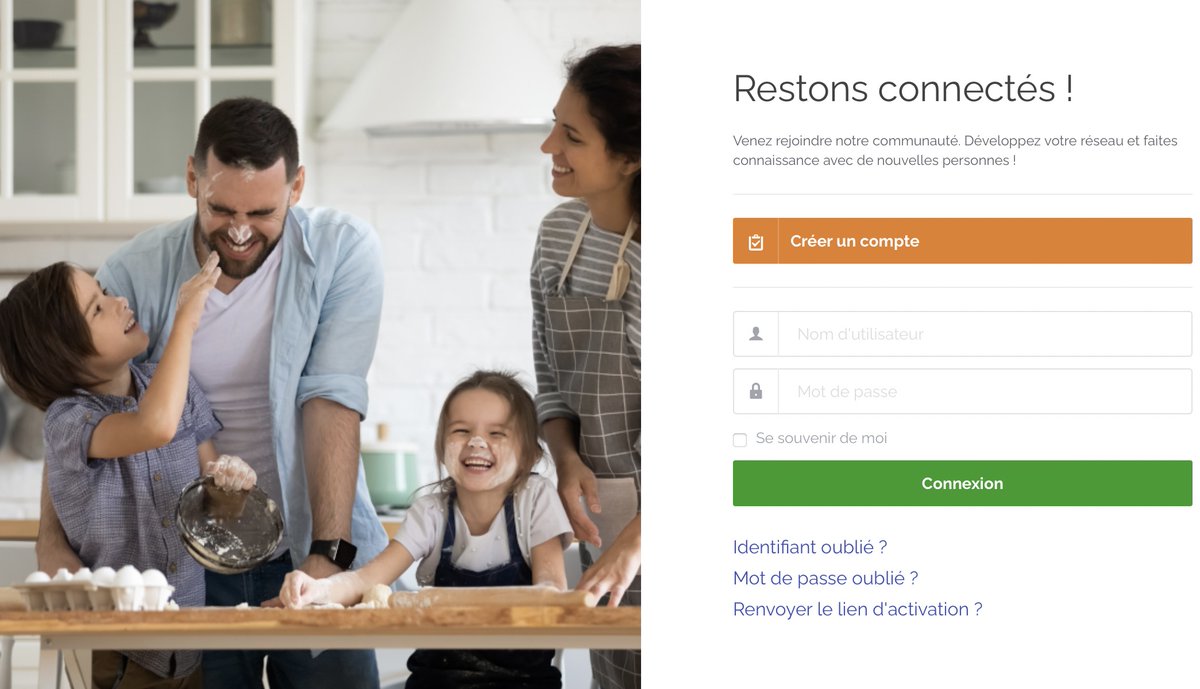Click the clipboard icon on Créer un compte
The width and height of the screenshot is (1200, 689).
[756, 242]
